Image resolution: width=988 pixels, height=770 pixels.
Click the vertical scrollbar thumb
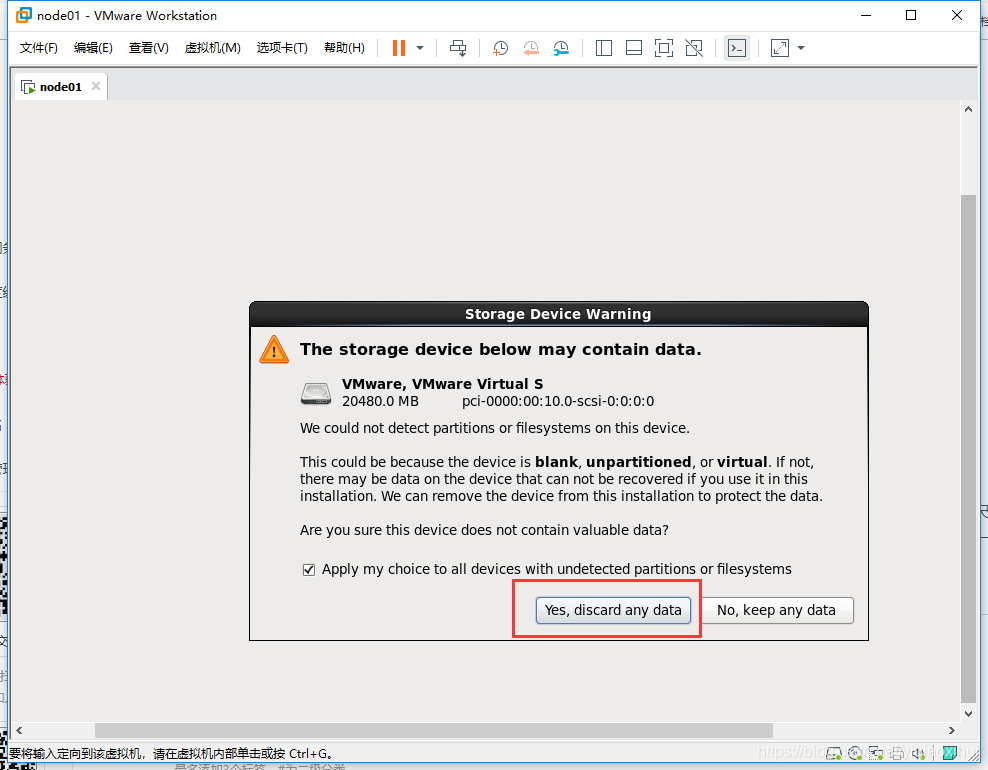coord(968,449)
